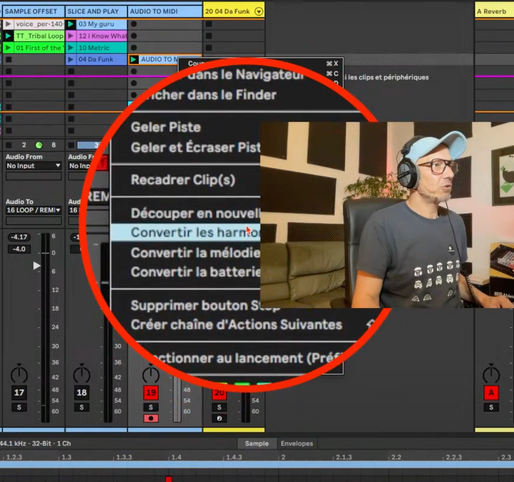Open Audio To 16 LOOP / REMI dropdown

pos(34,210)
